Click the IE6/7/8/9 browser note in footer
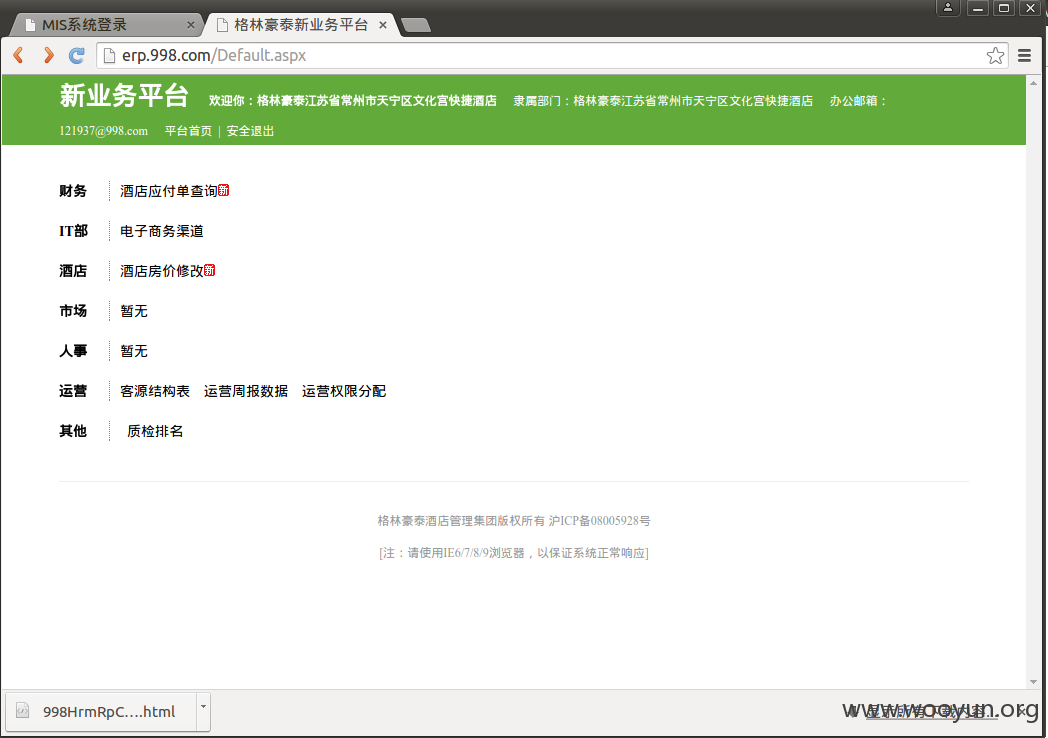The image size is (1048, 738). [x=514, y=553]
